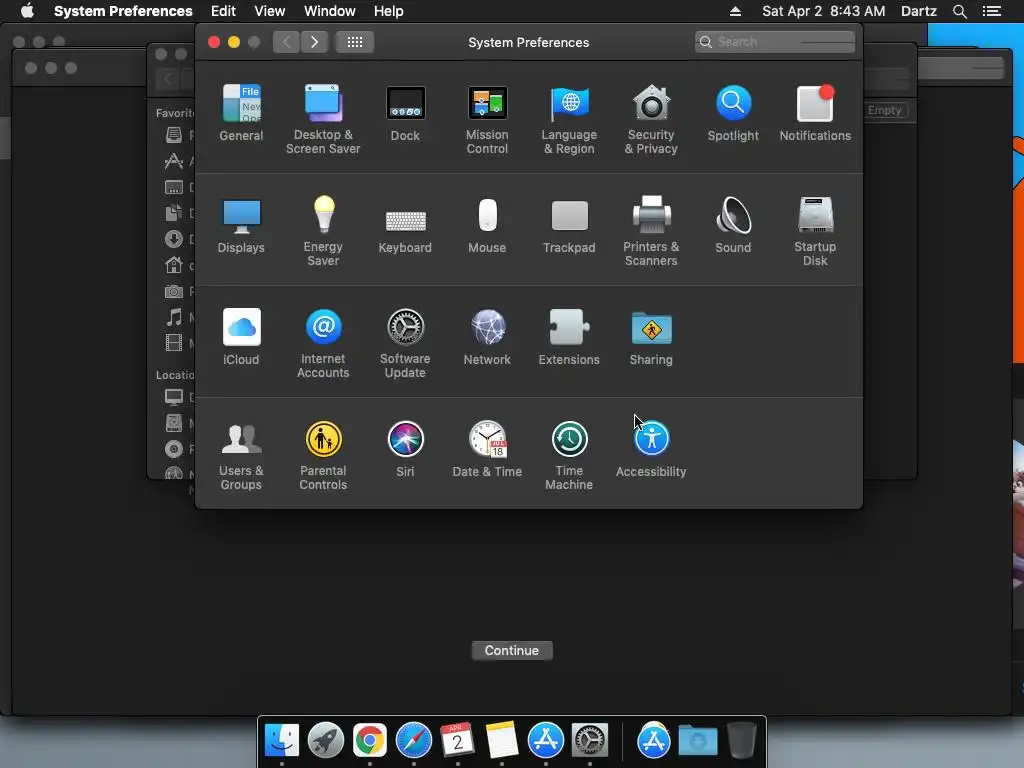The height and width of the screenshot is (768, 1024).
Task: Click the Continue button
Action: (x=512, y=650)
